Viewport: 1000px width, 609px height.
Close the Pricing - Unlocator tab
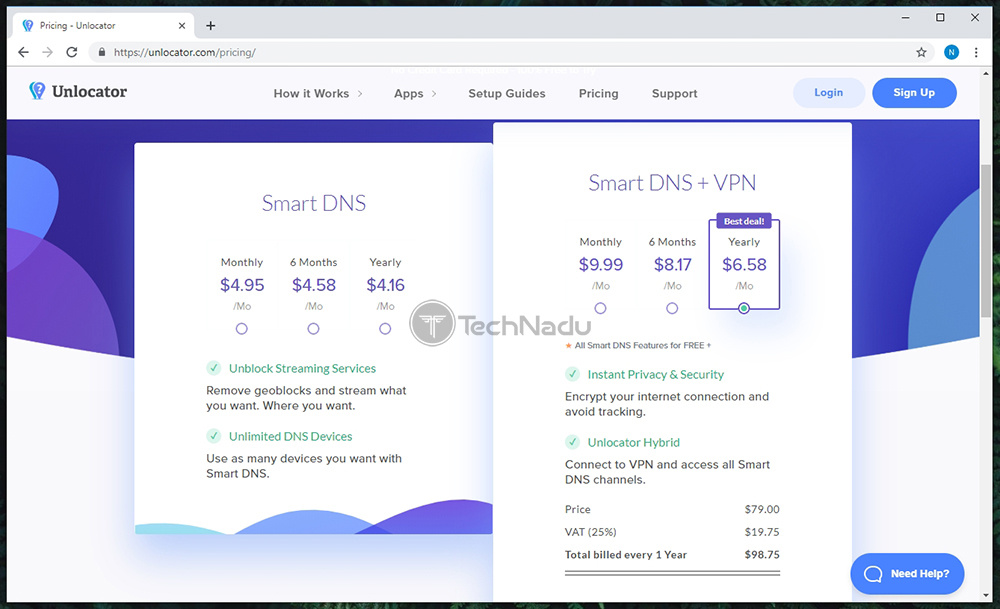point(182,26)
